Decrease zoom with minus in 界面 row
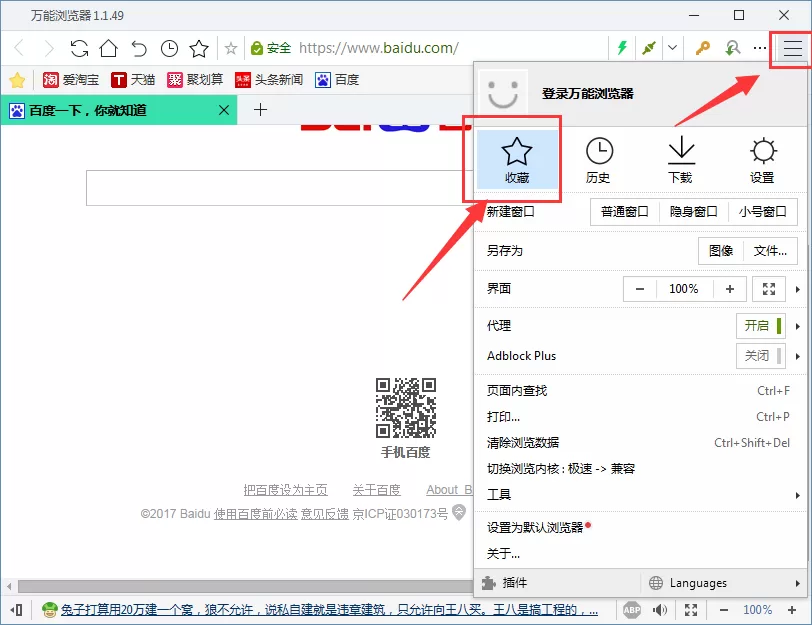 640,289
